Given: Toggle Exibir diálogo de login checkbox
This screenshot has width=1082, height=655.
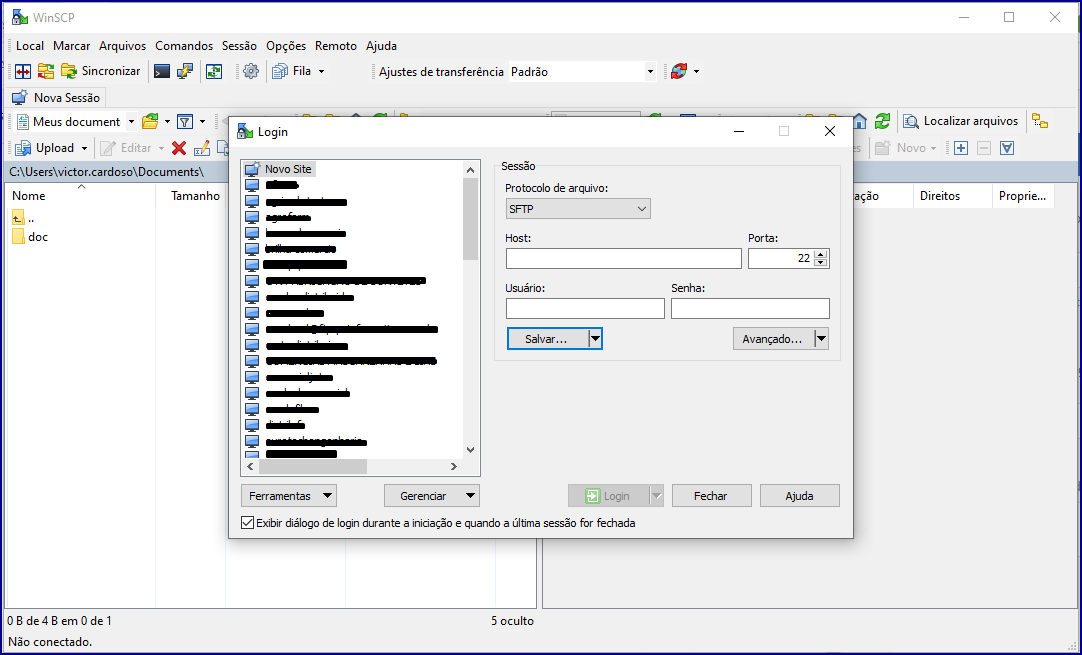Looking at the screenshot, I should pos(247,522).
